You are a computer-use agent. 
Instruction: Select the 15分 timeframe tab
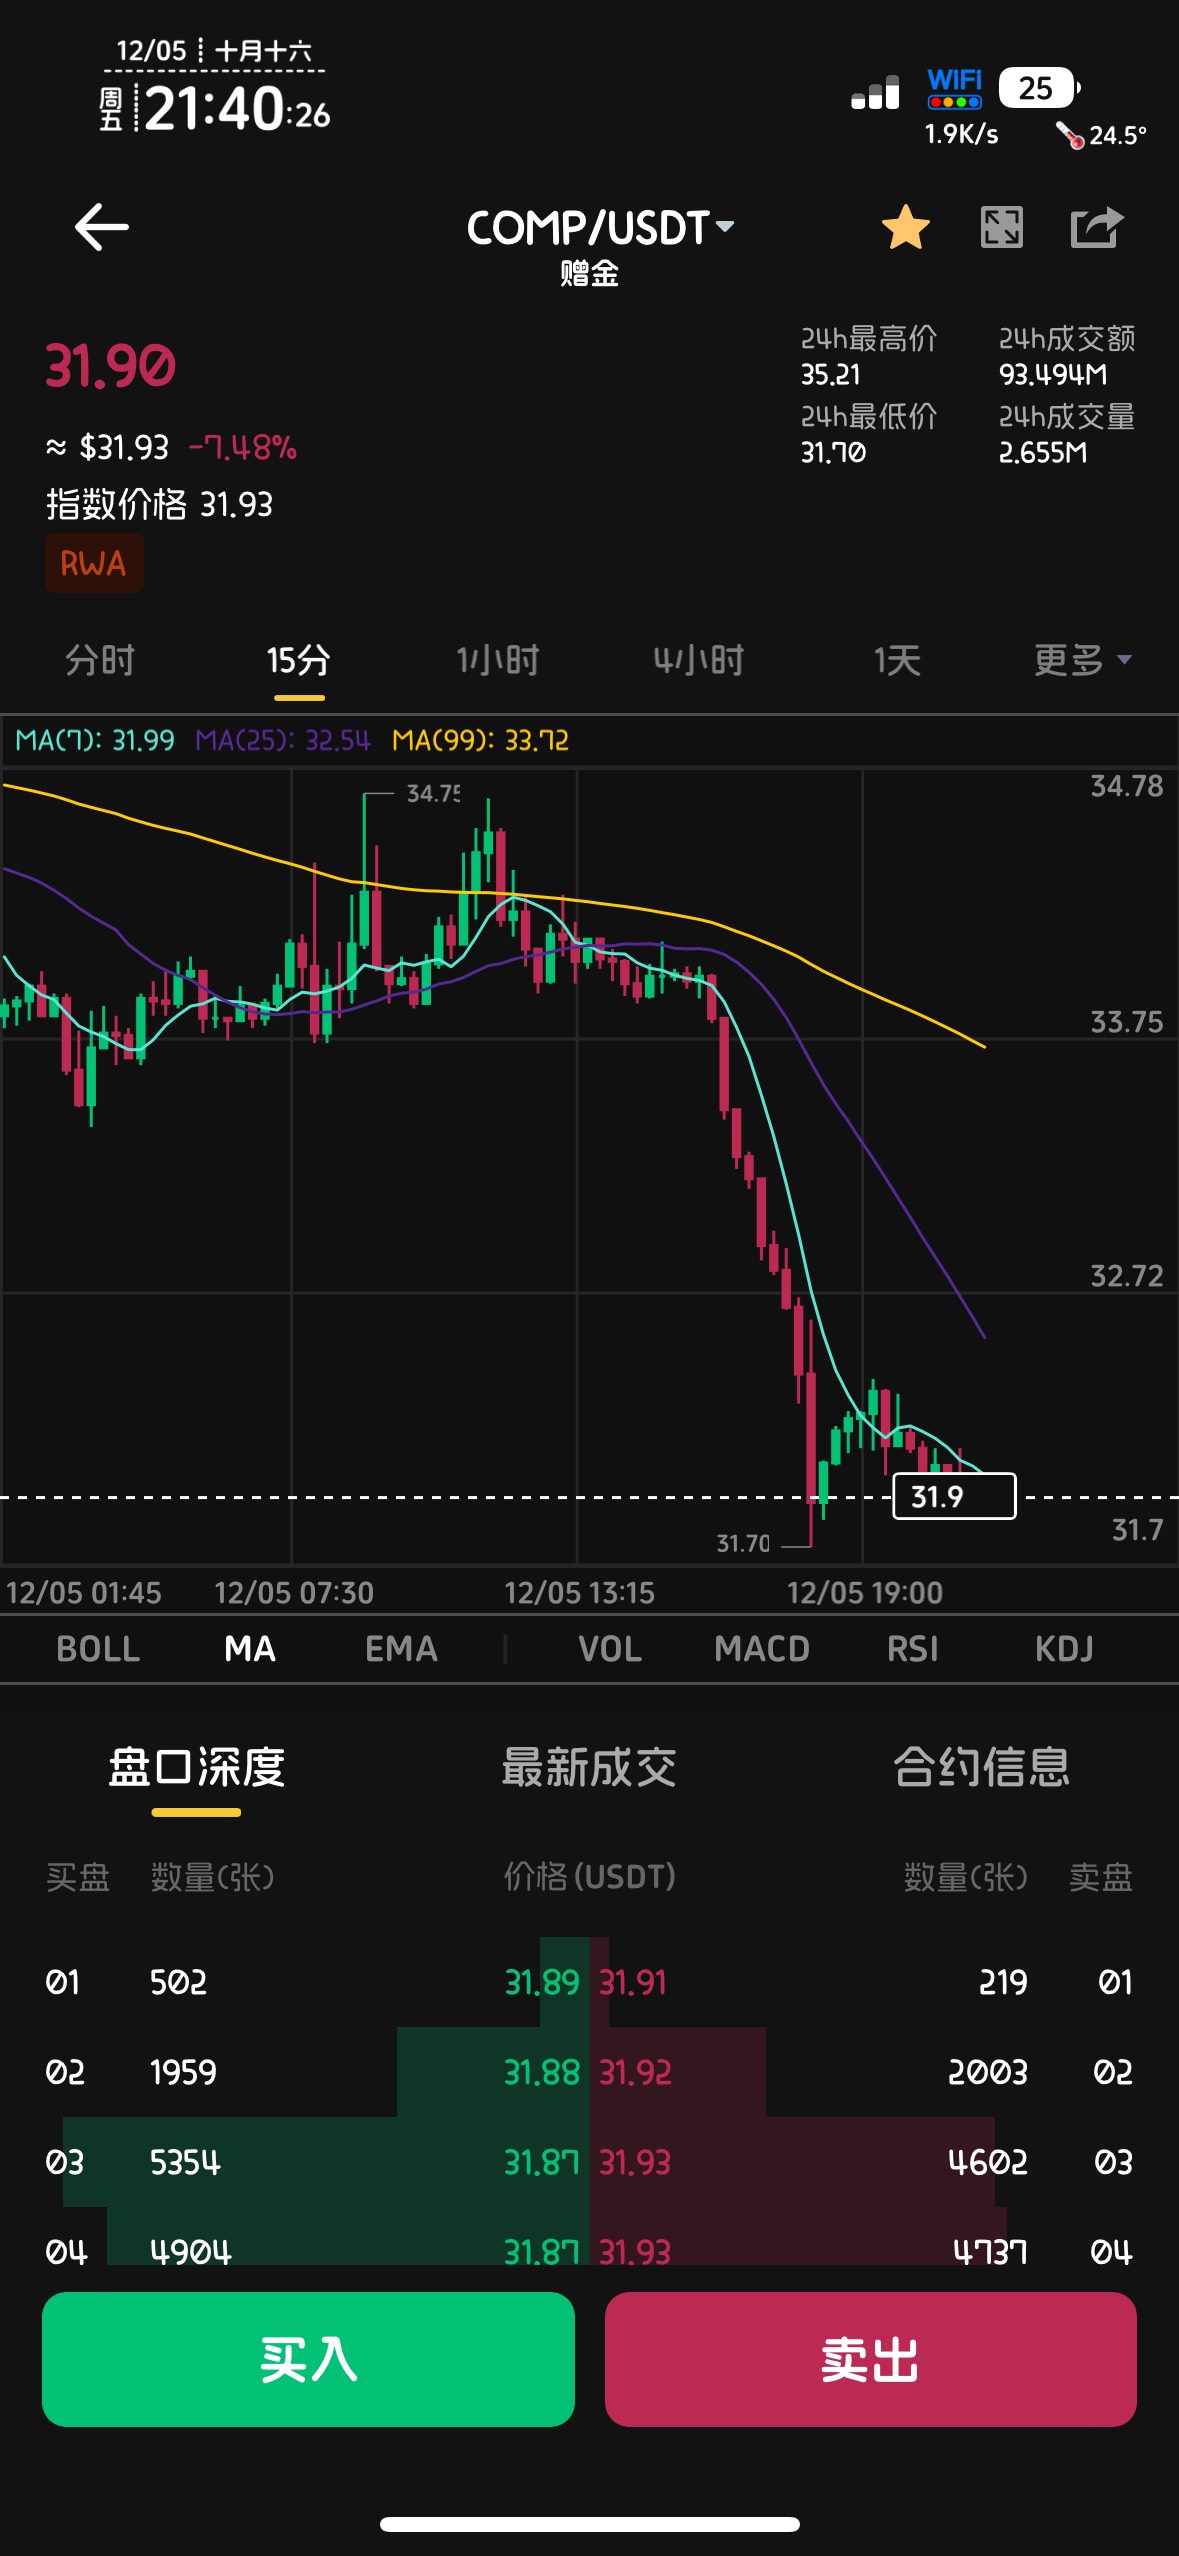point(298,660)
